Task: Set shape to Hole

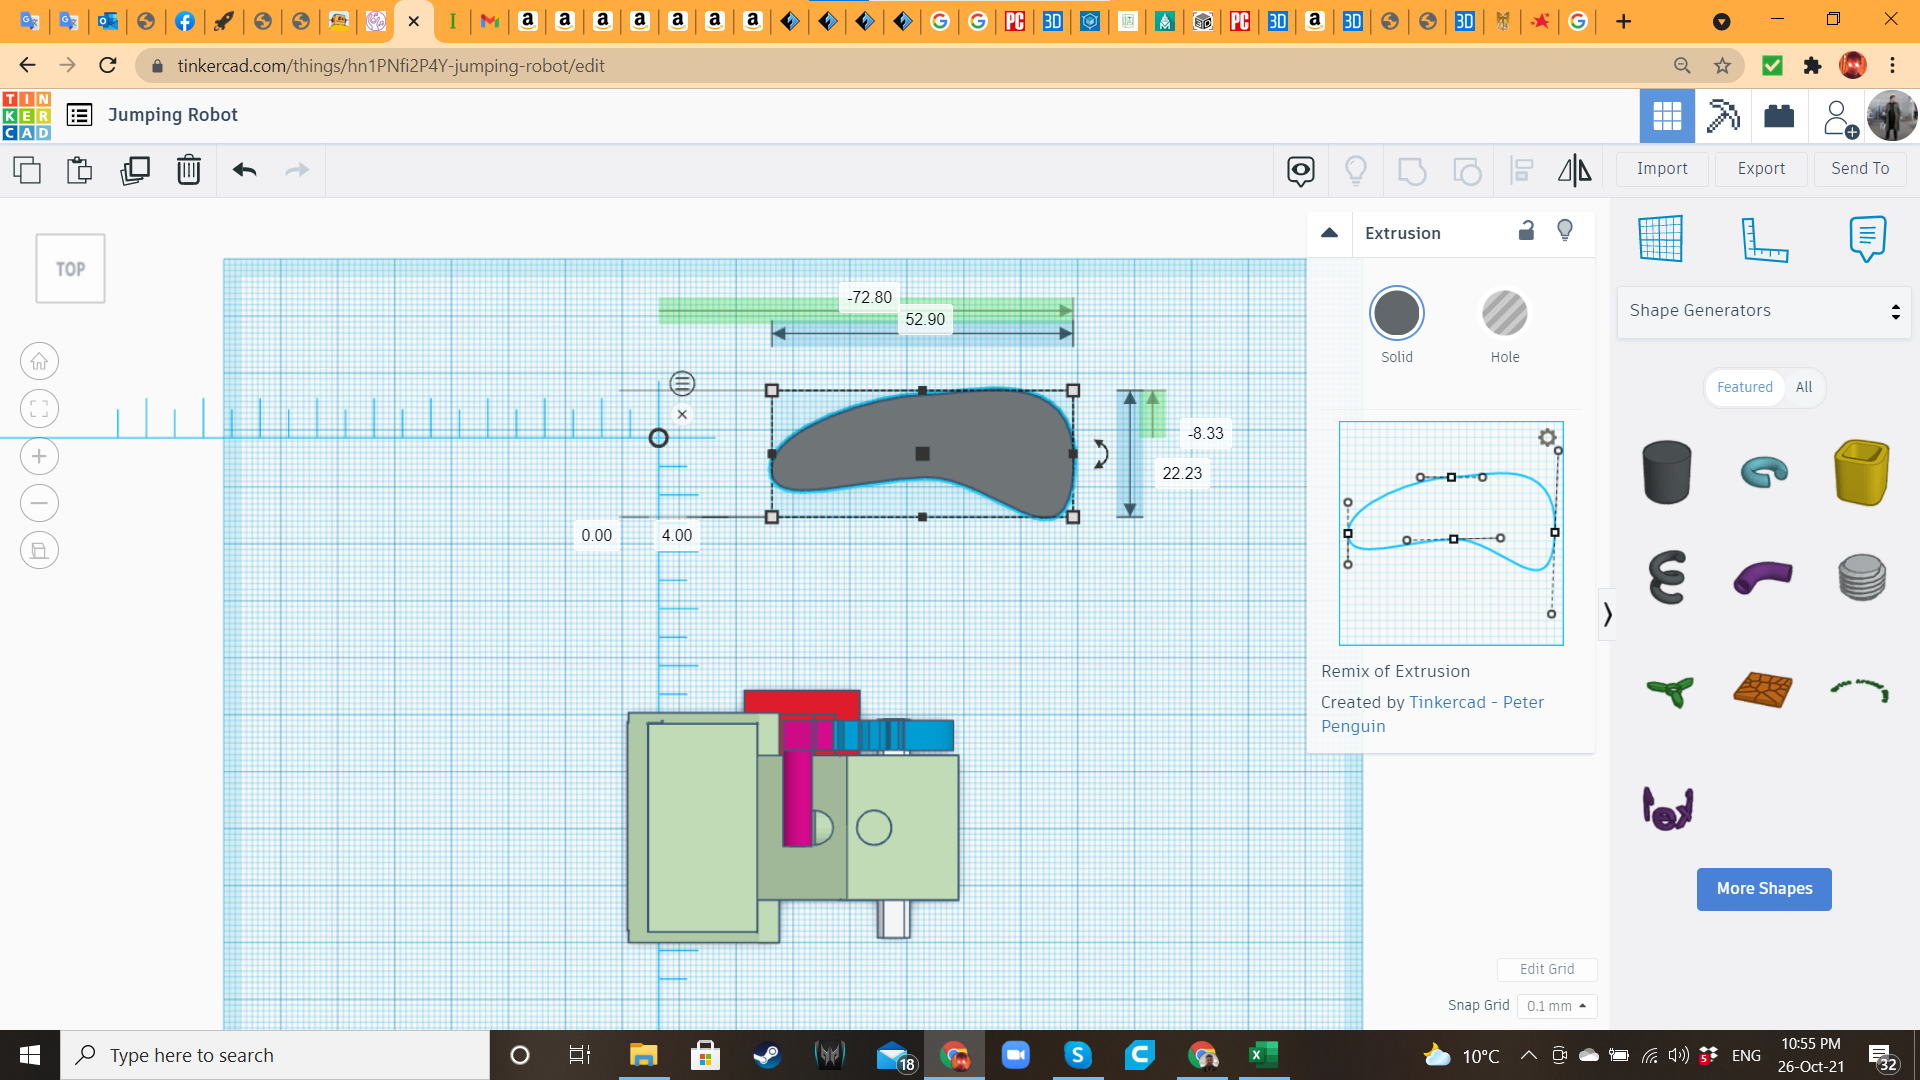Action: (1504, 314)
